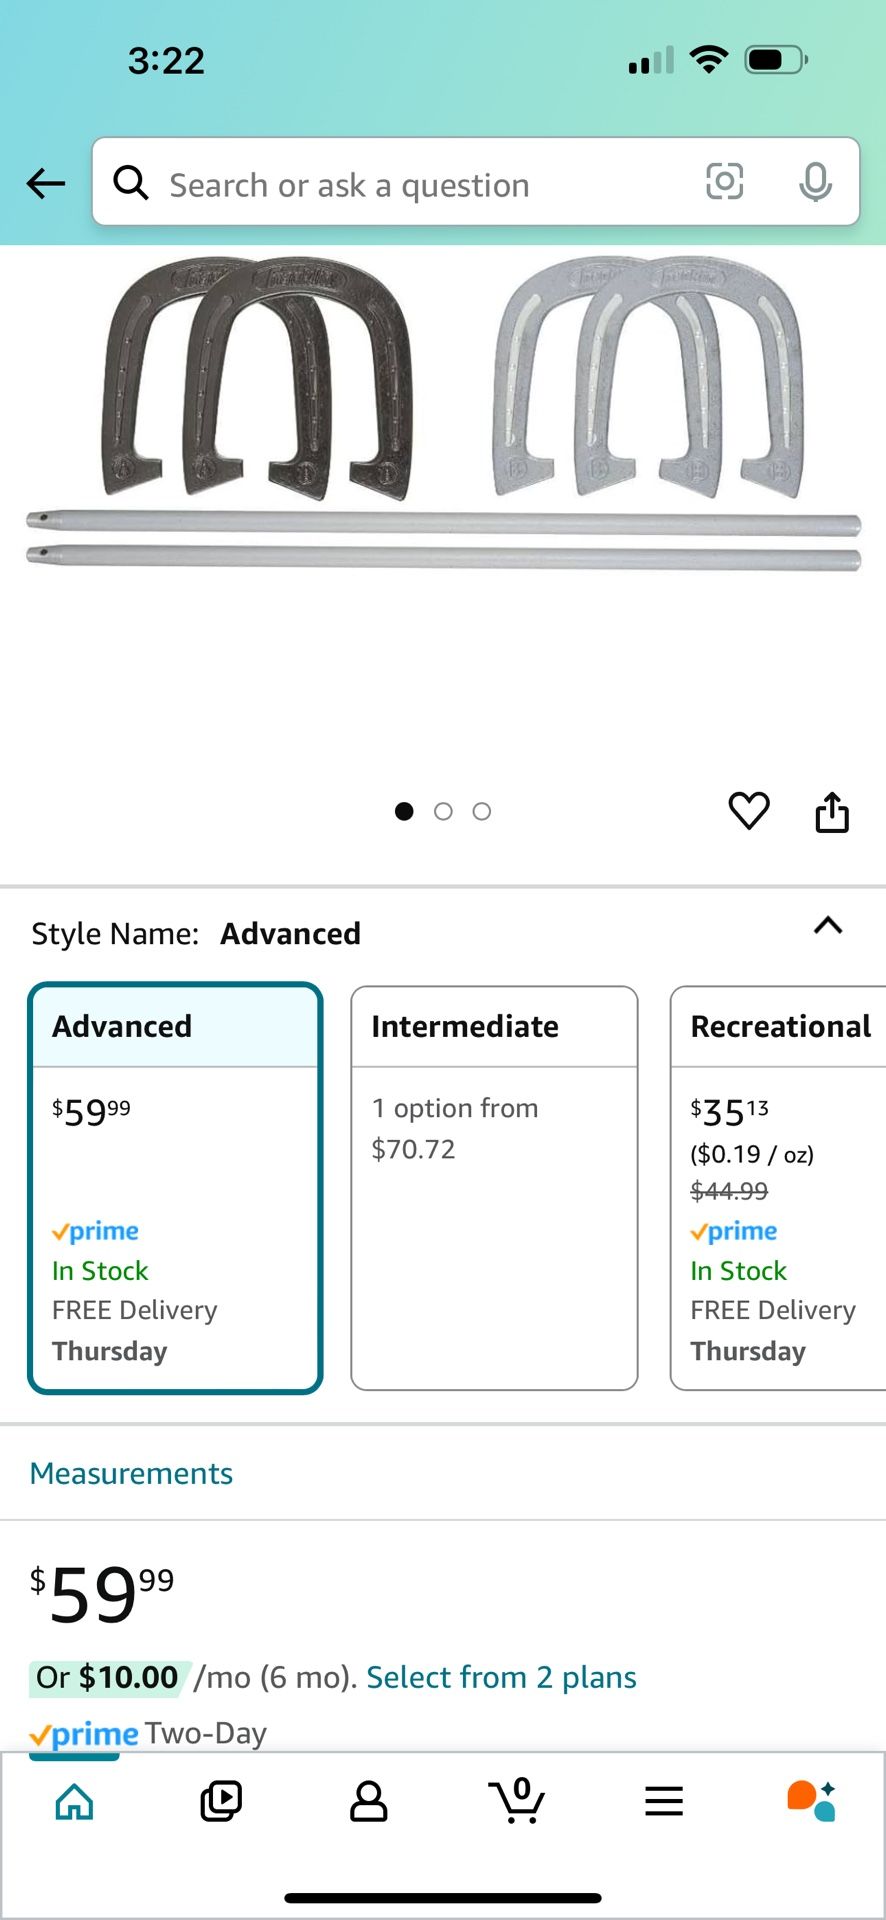
Task: Choose the Intermediate style option
Action: [494, 1188]
